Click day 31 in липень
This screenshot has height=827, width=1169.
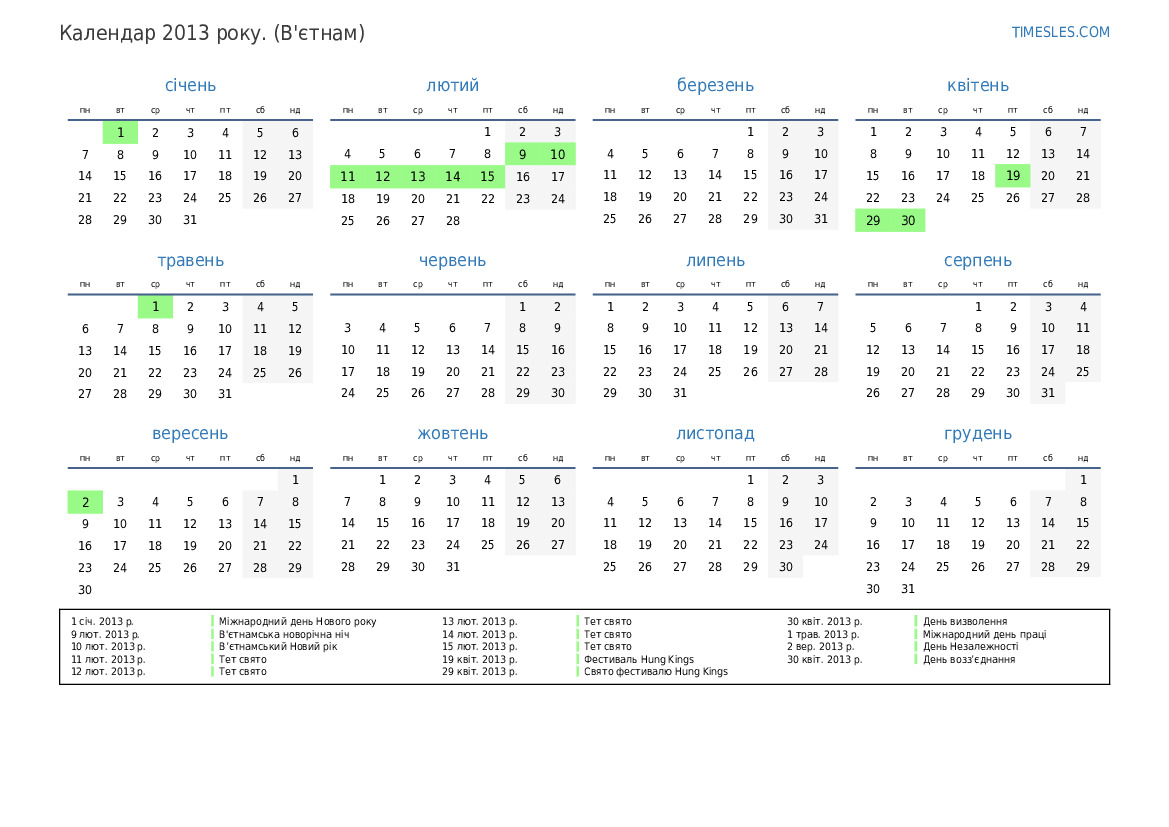point(680,393)
